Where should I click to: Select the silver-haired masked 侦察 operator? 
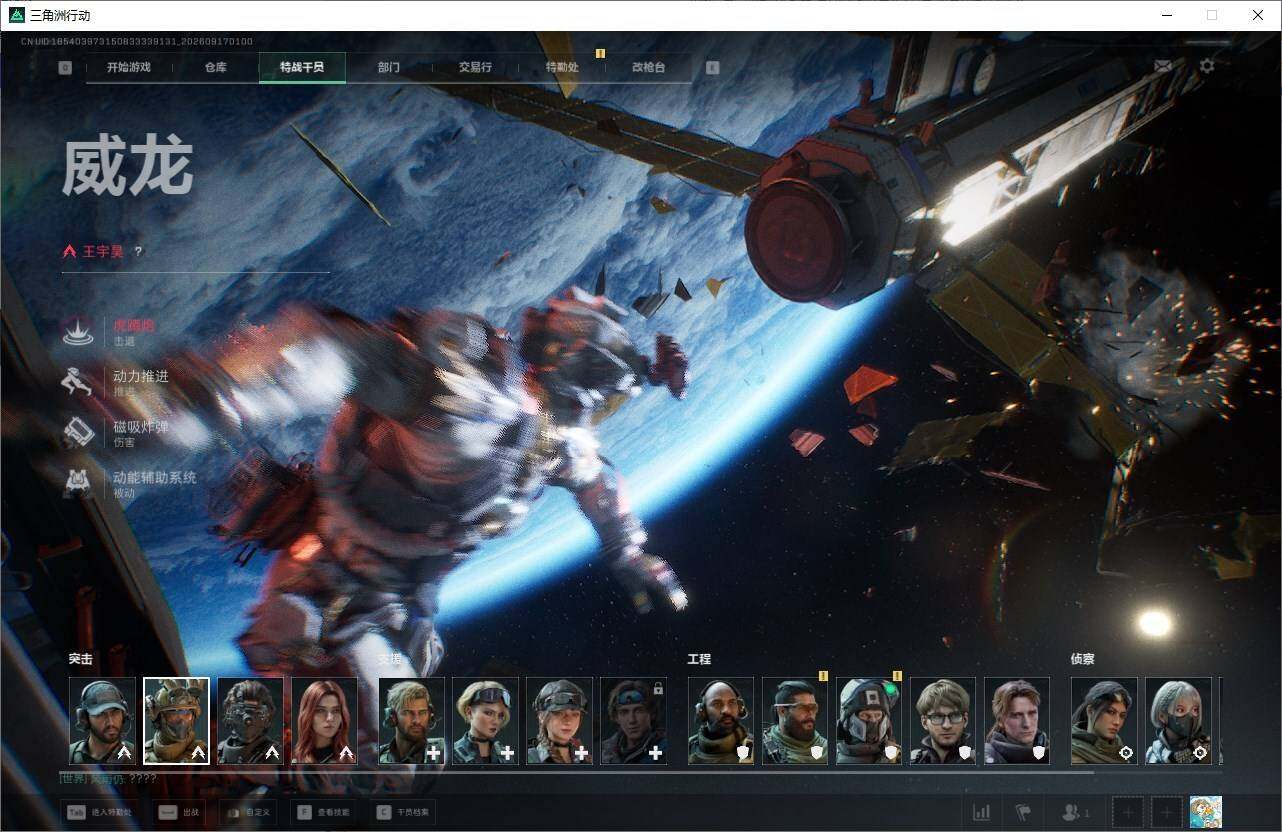(x=1178, y=721)
